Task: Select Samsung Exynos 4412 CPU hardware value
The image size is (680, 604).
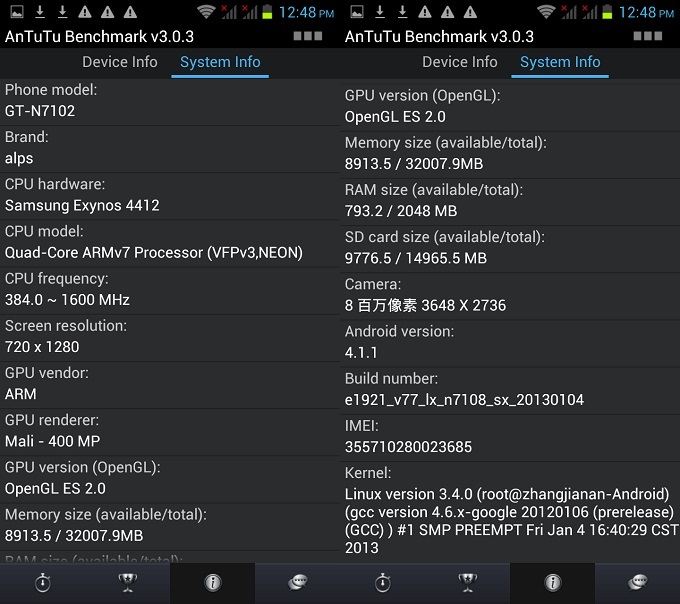Action: click(x=82, y=206)
